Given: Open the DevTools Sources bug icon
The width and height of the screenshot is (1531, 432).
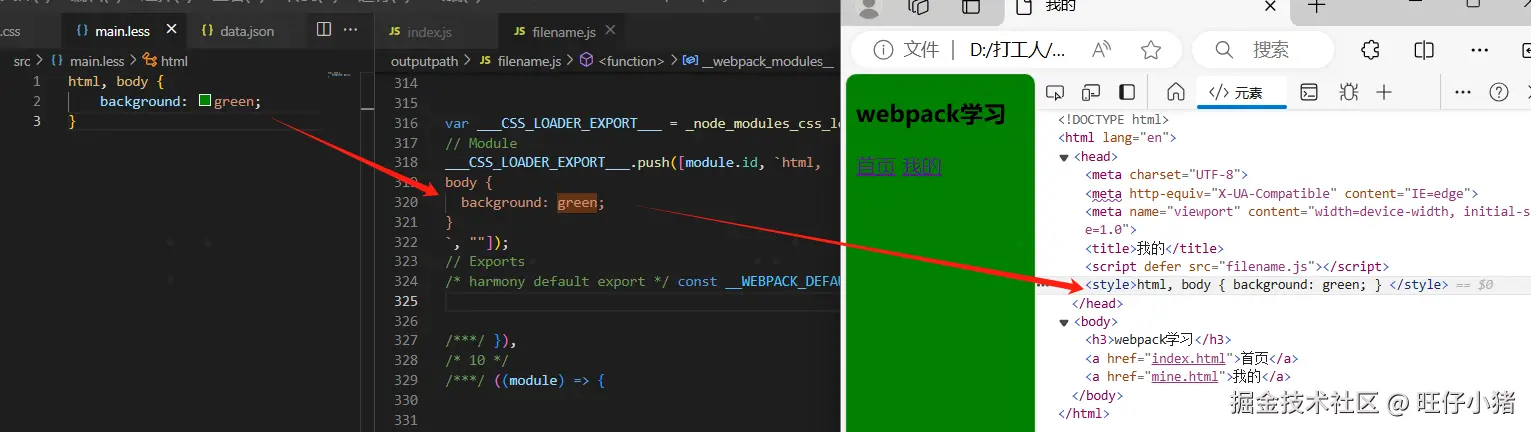Looking at the screenshot, I should pos(1349,92).
